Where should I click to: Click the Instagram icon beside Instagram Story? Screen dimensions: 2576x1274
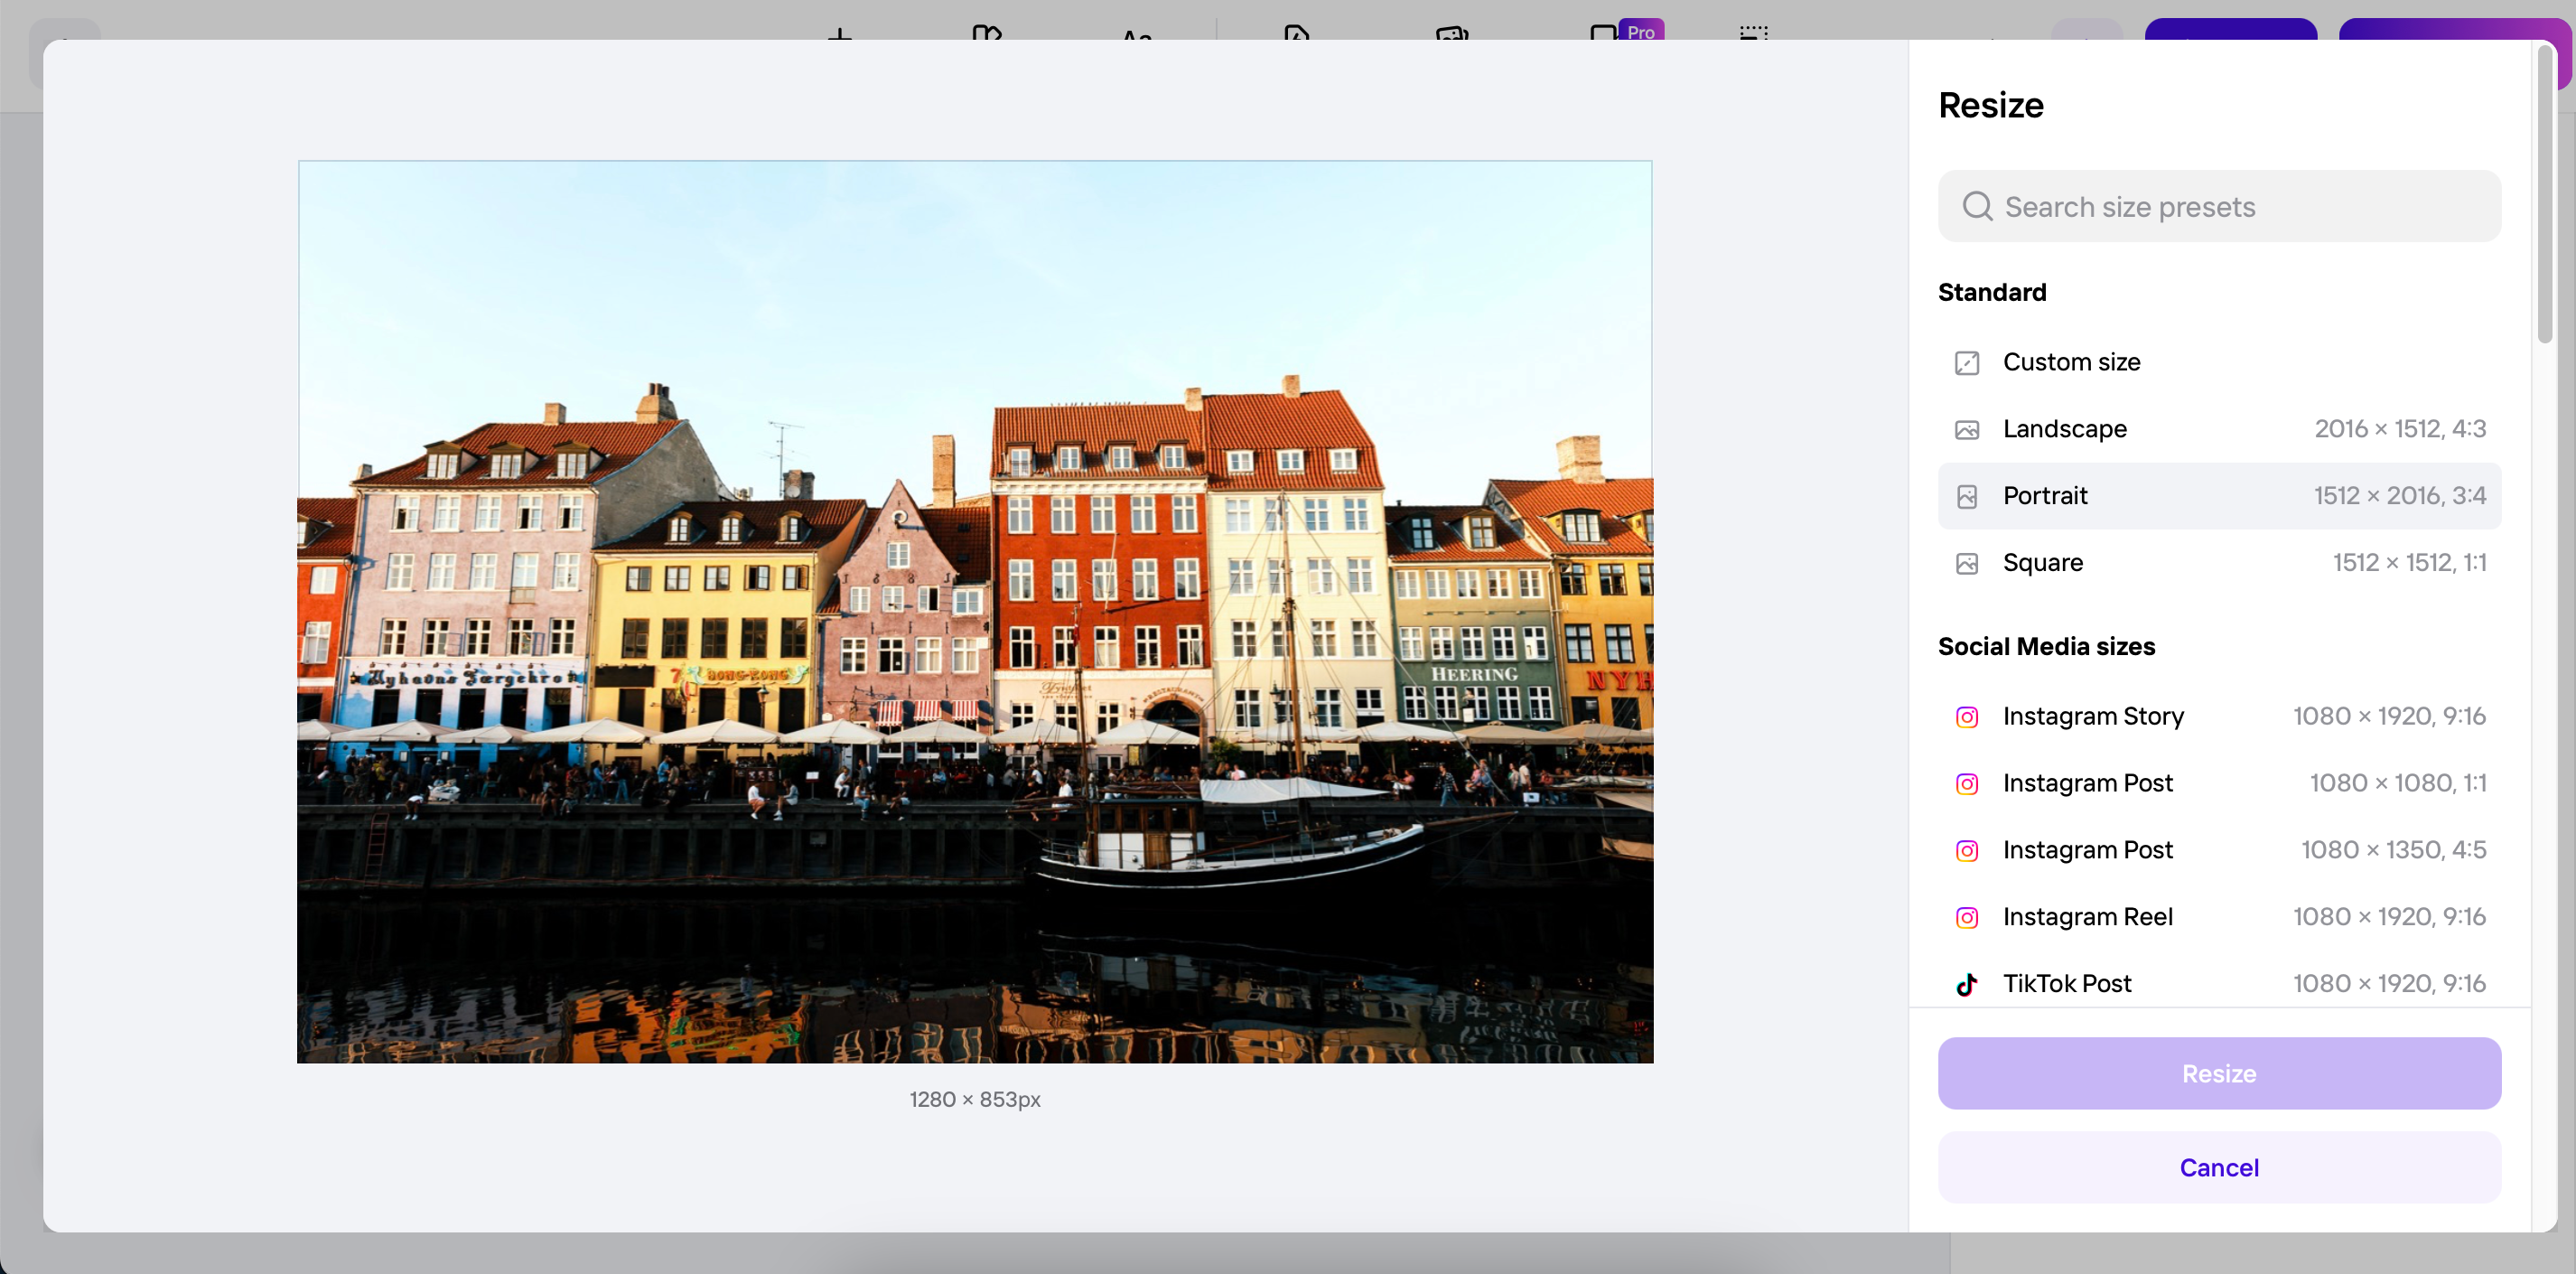pos(1966,716)
